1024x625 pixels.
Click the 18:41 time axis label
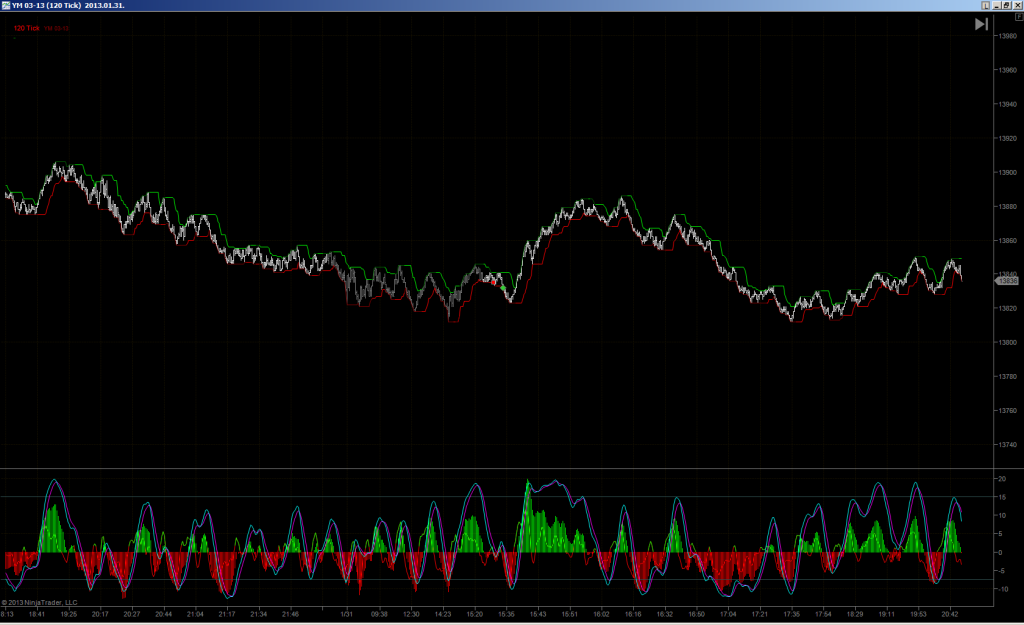pos(37,614)
